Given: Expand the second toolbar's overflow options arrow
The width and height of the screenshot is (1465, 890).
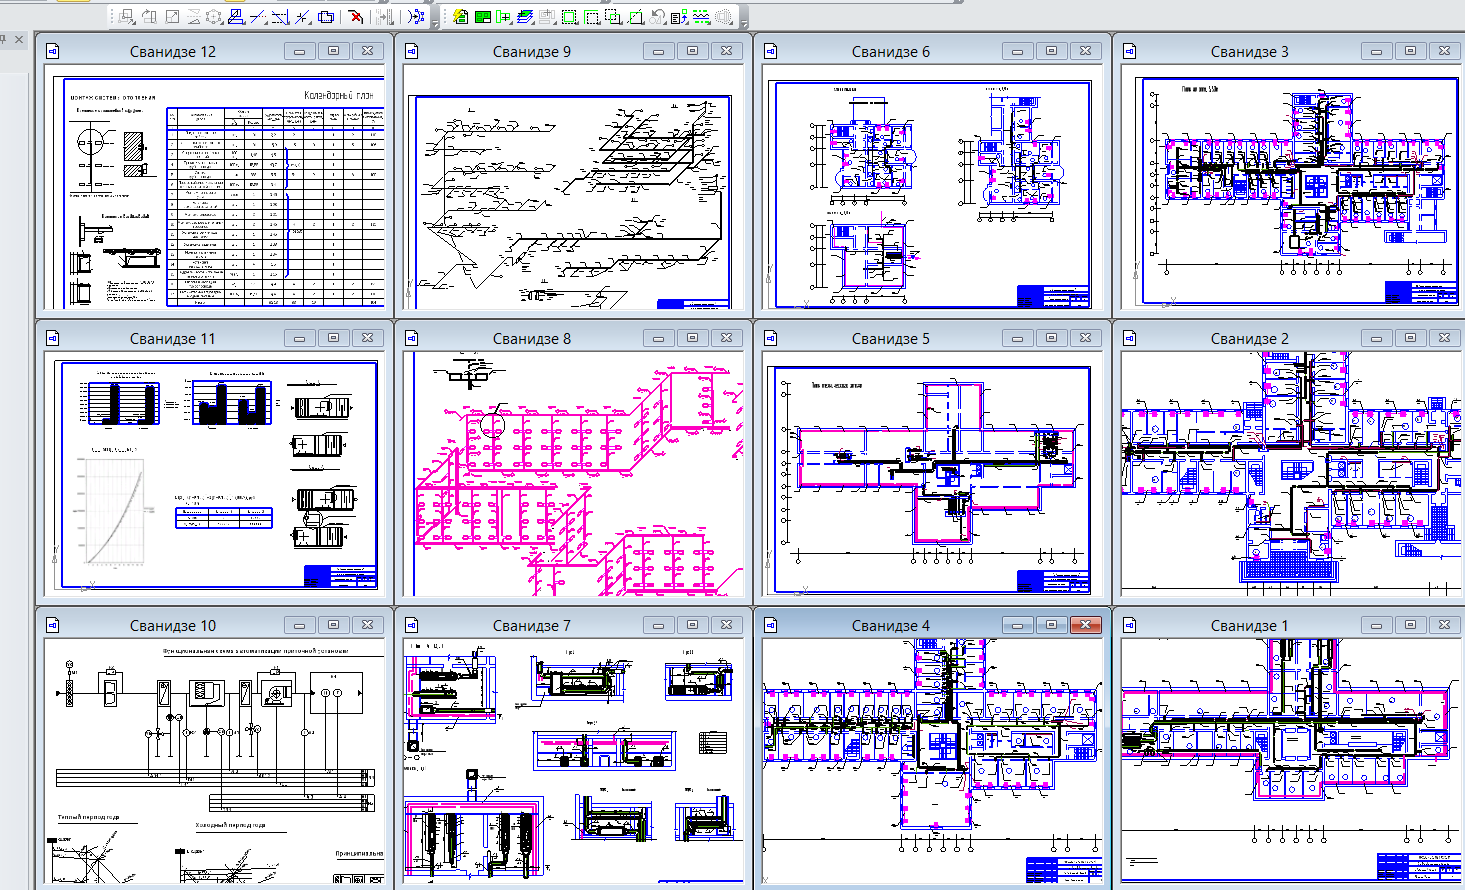Looking at the screenshot, I should tap(744, 22).
